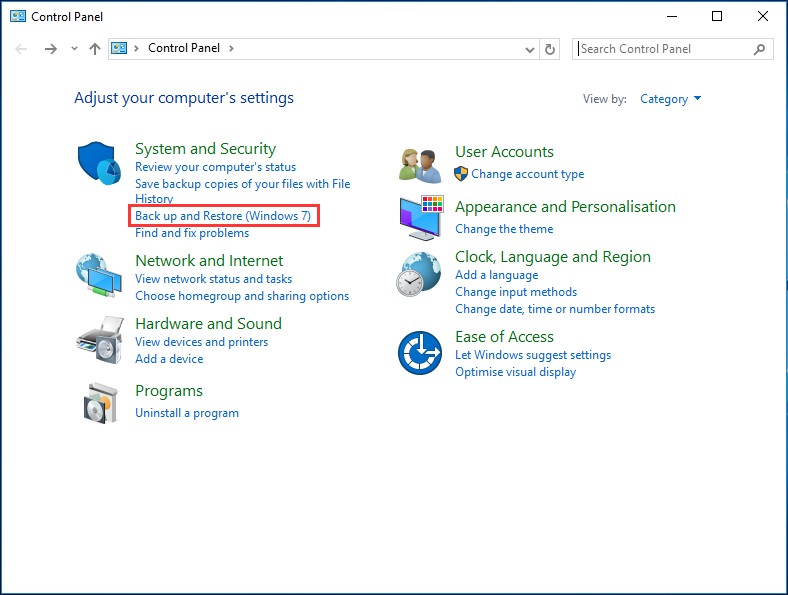Click Uninstall a program

[186, 413]
